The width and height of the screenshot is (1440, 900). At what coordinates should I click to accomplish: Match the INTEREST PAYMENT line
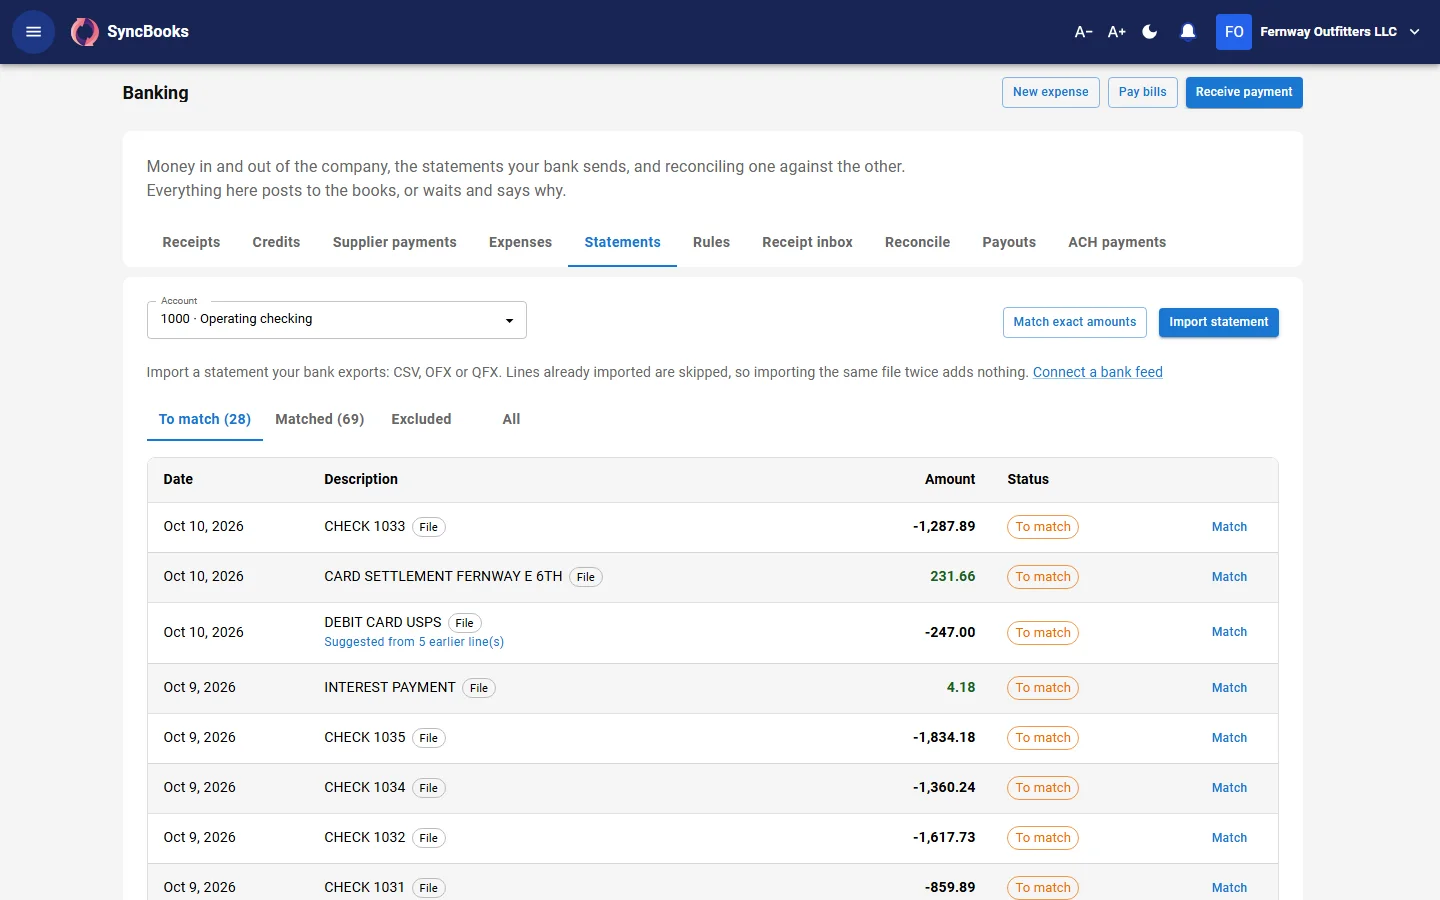pos(1229,688)
